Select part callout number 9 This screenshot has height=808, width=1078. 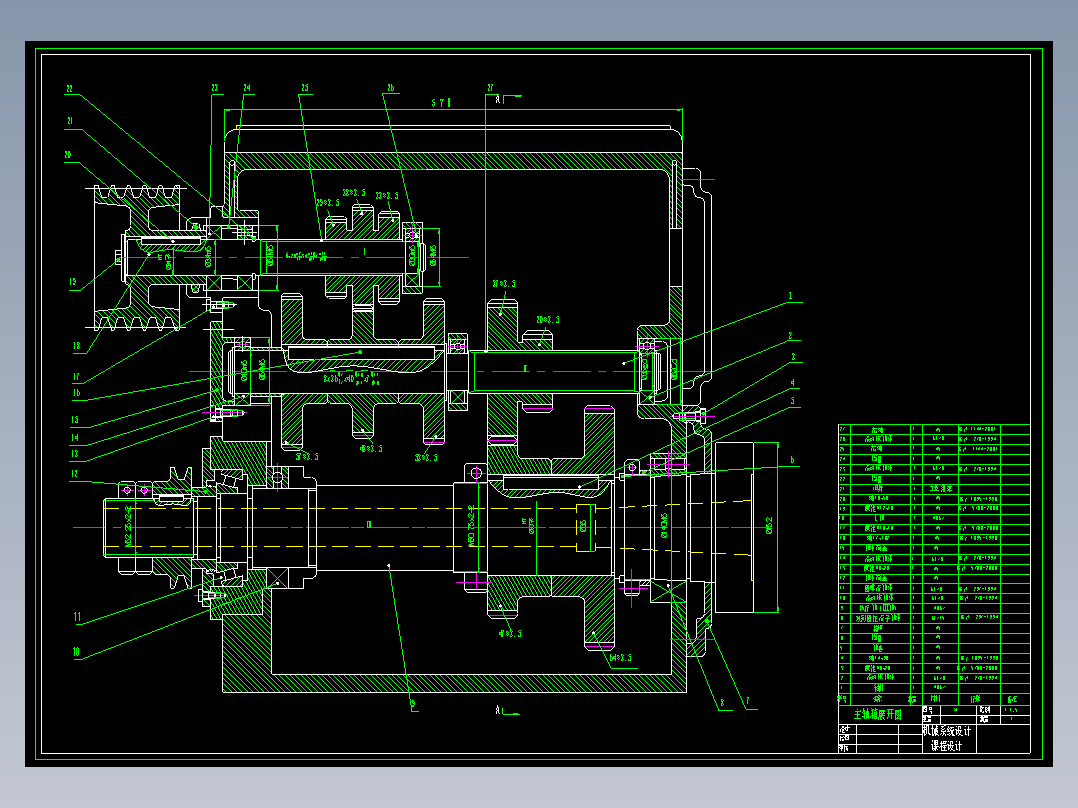click(412, 703)
